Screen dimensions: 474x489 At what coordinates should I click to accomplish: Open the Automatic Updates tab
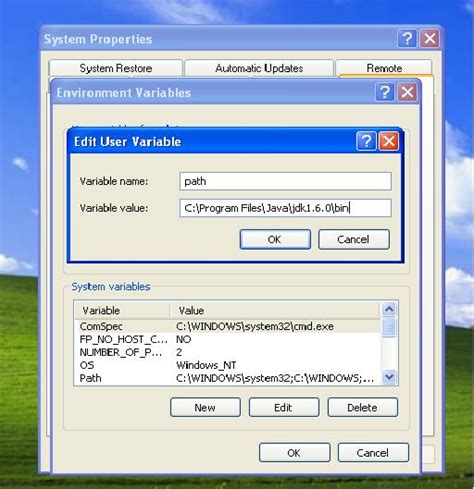(x=259, y=68)
